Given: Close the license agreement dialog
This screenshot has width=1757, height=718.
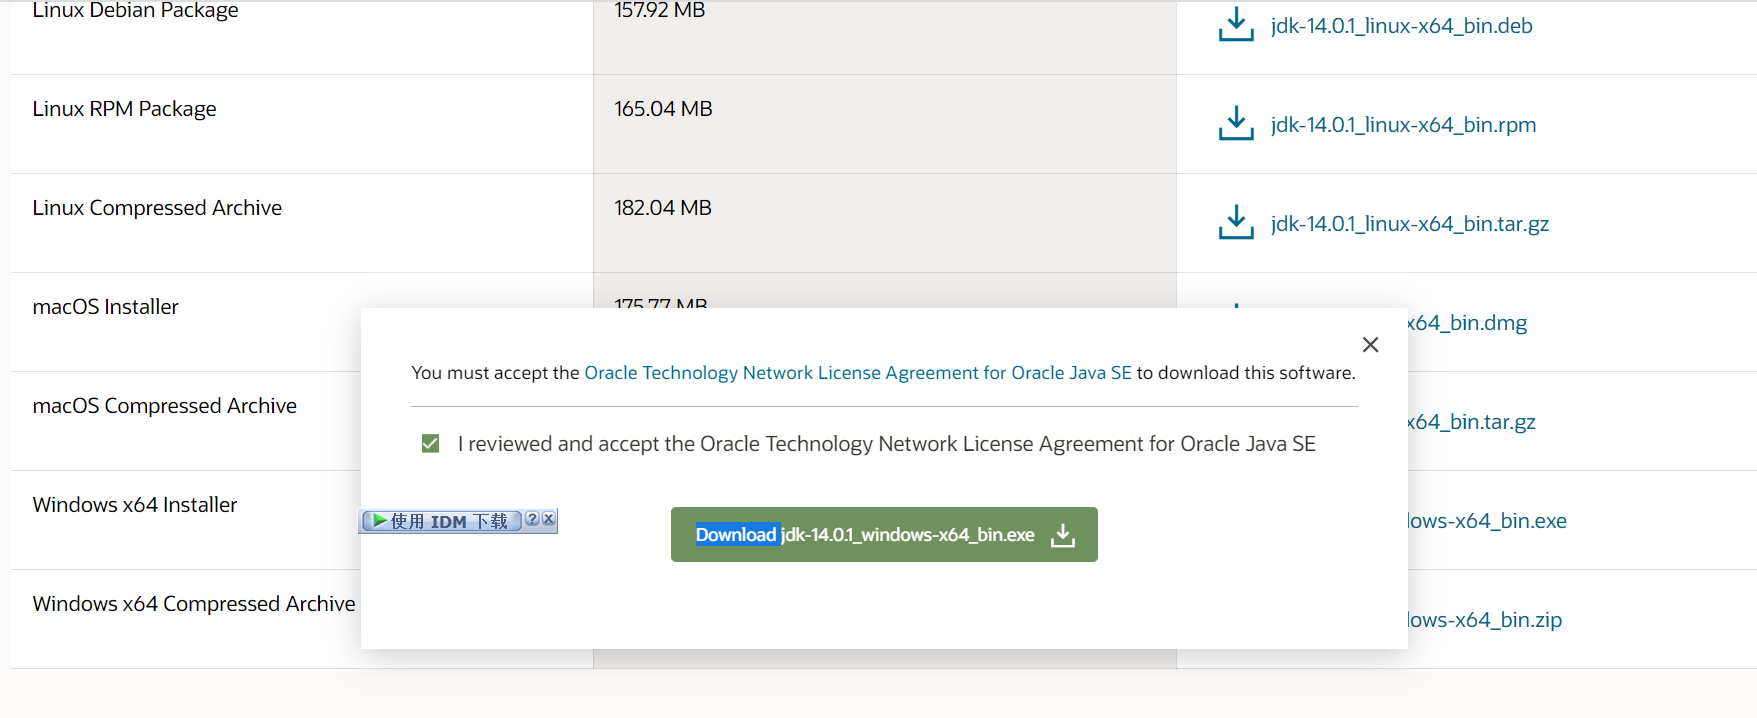Looking at the screenshot, I should pos(1370,345).
